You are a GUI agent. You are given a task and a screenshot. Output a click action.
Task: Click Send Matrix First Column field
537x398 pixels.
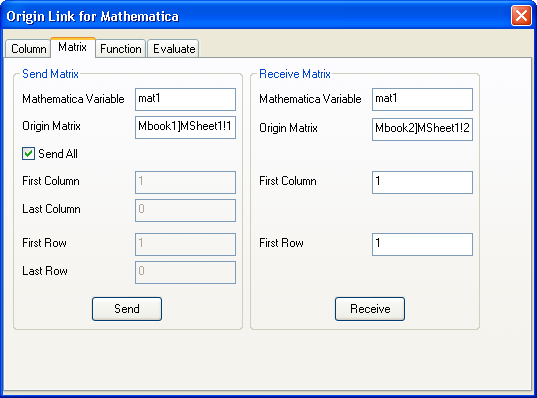(x=185, y=183)
